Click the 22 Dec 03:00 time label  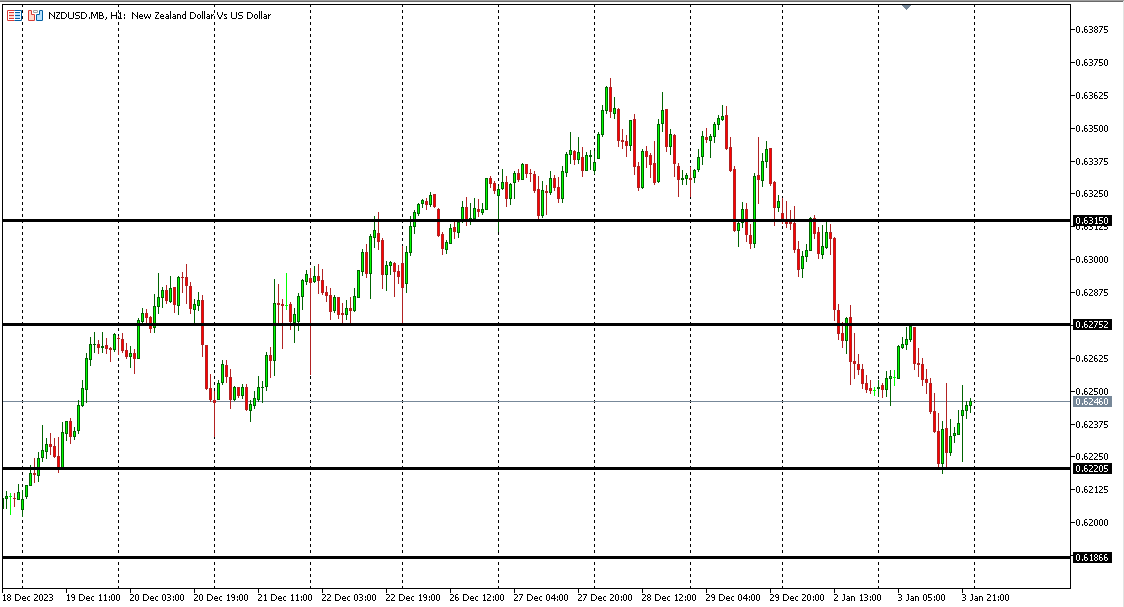(x=348, y=598)
